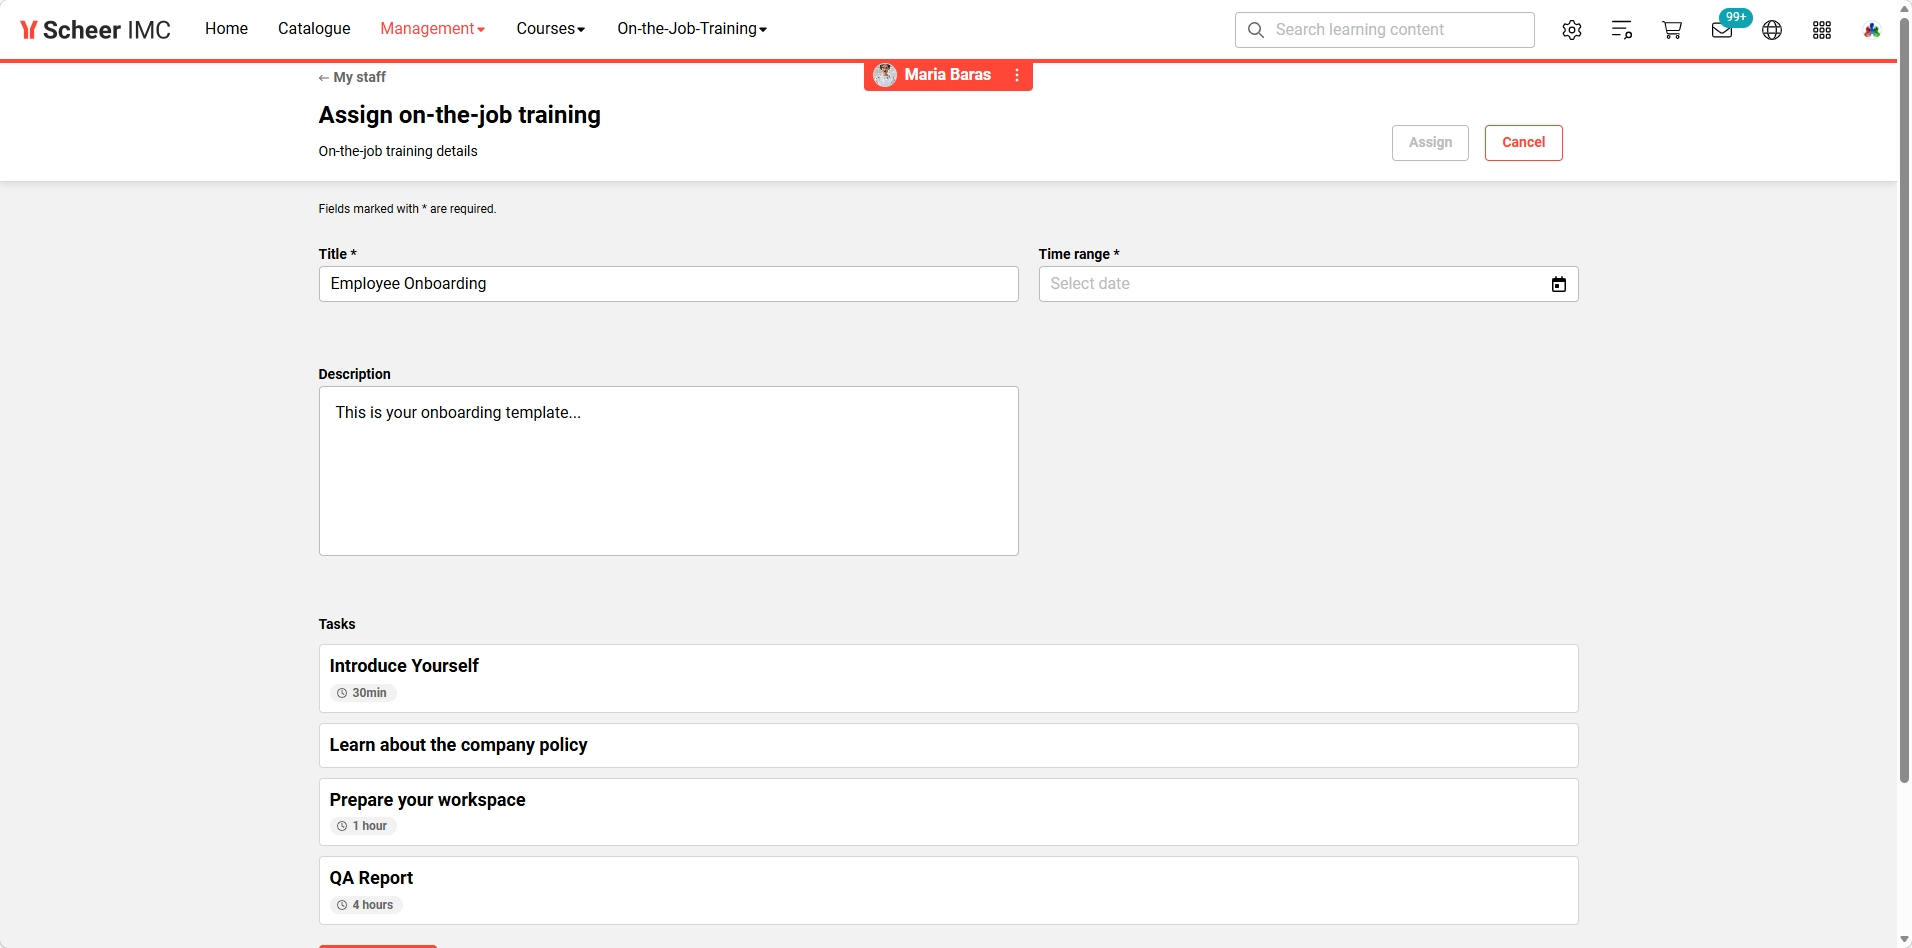This screenshot has height=948, width=1912.
Task: Click the 30min clock badge
Action: pyautogui.click(x=363, y=693)
